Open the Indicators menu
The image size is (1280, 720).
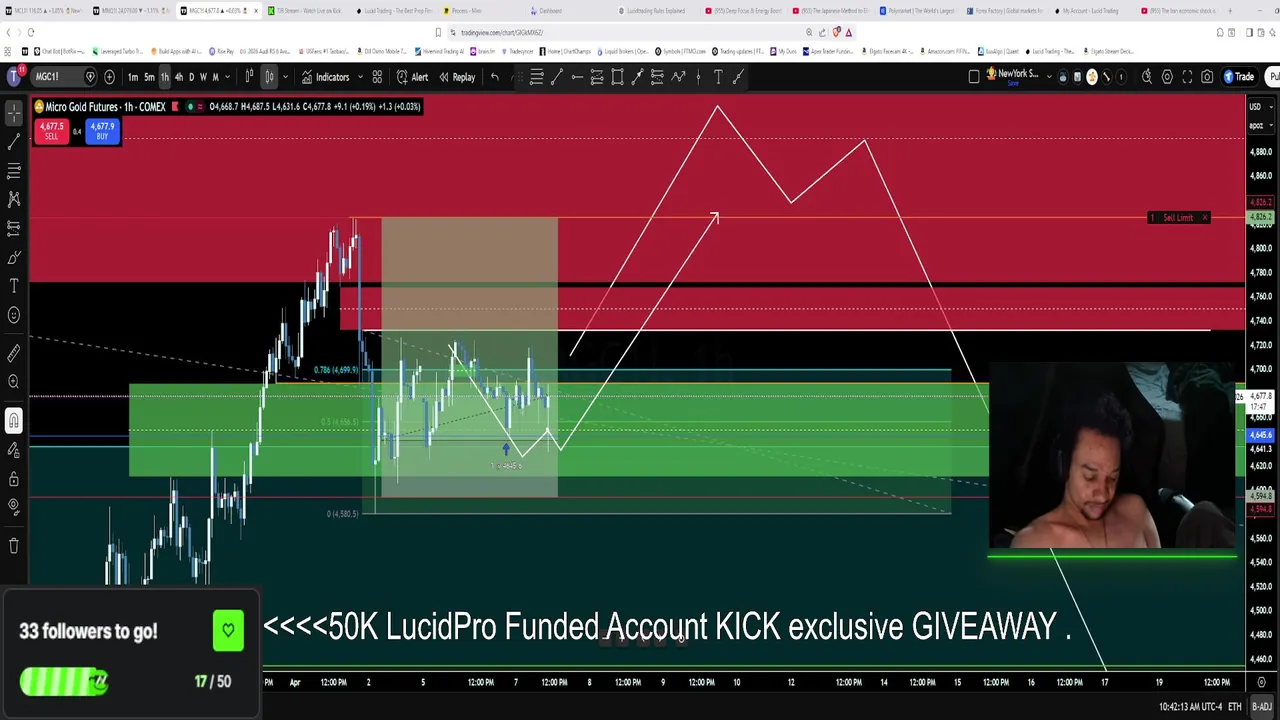[x=325, y=77]
